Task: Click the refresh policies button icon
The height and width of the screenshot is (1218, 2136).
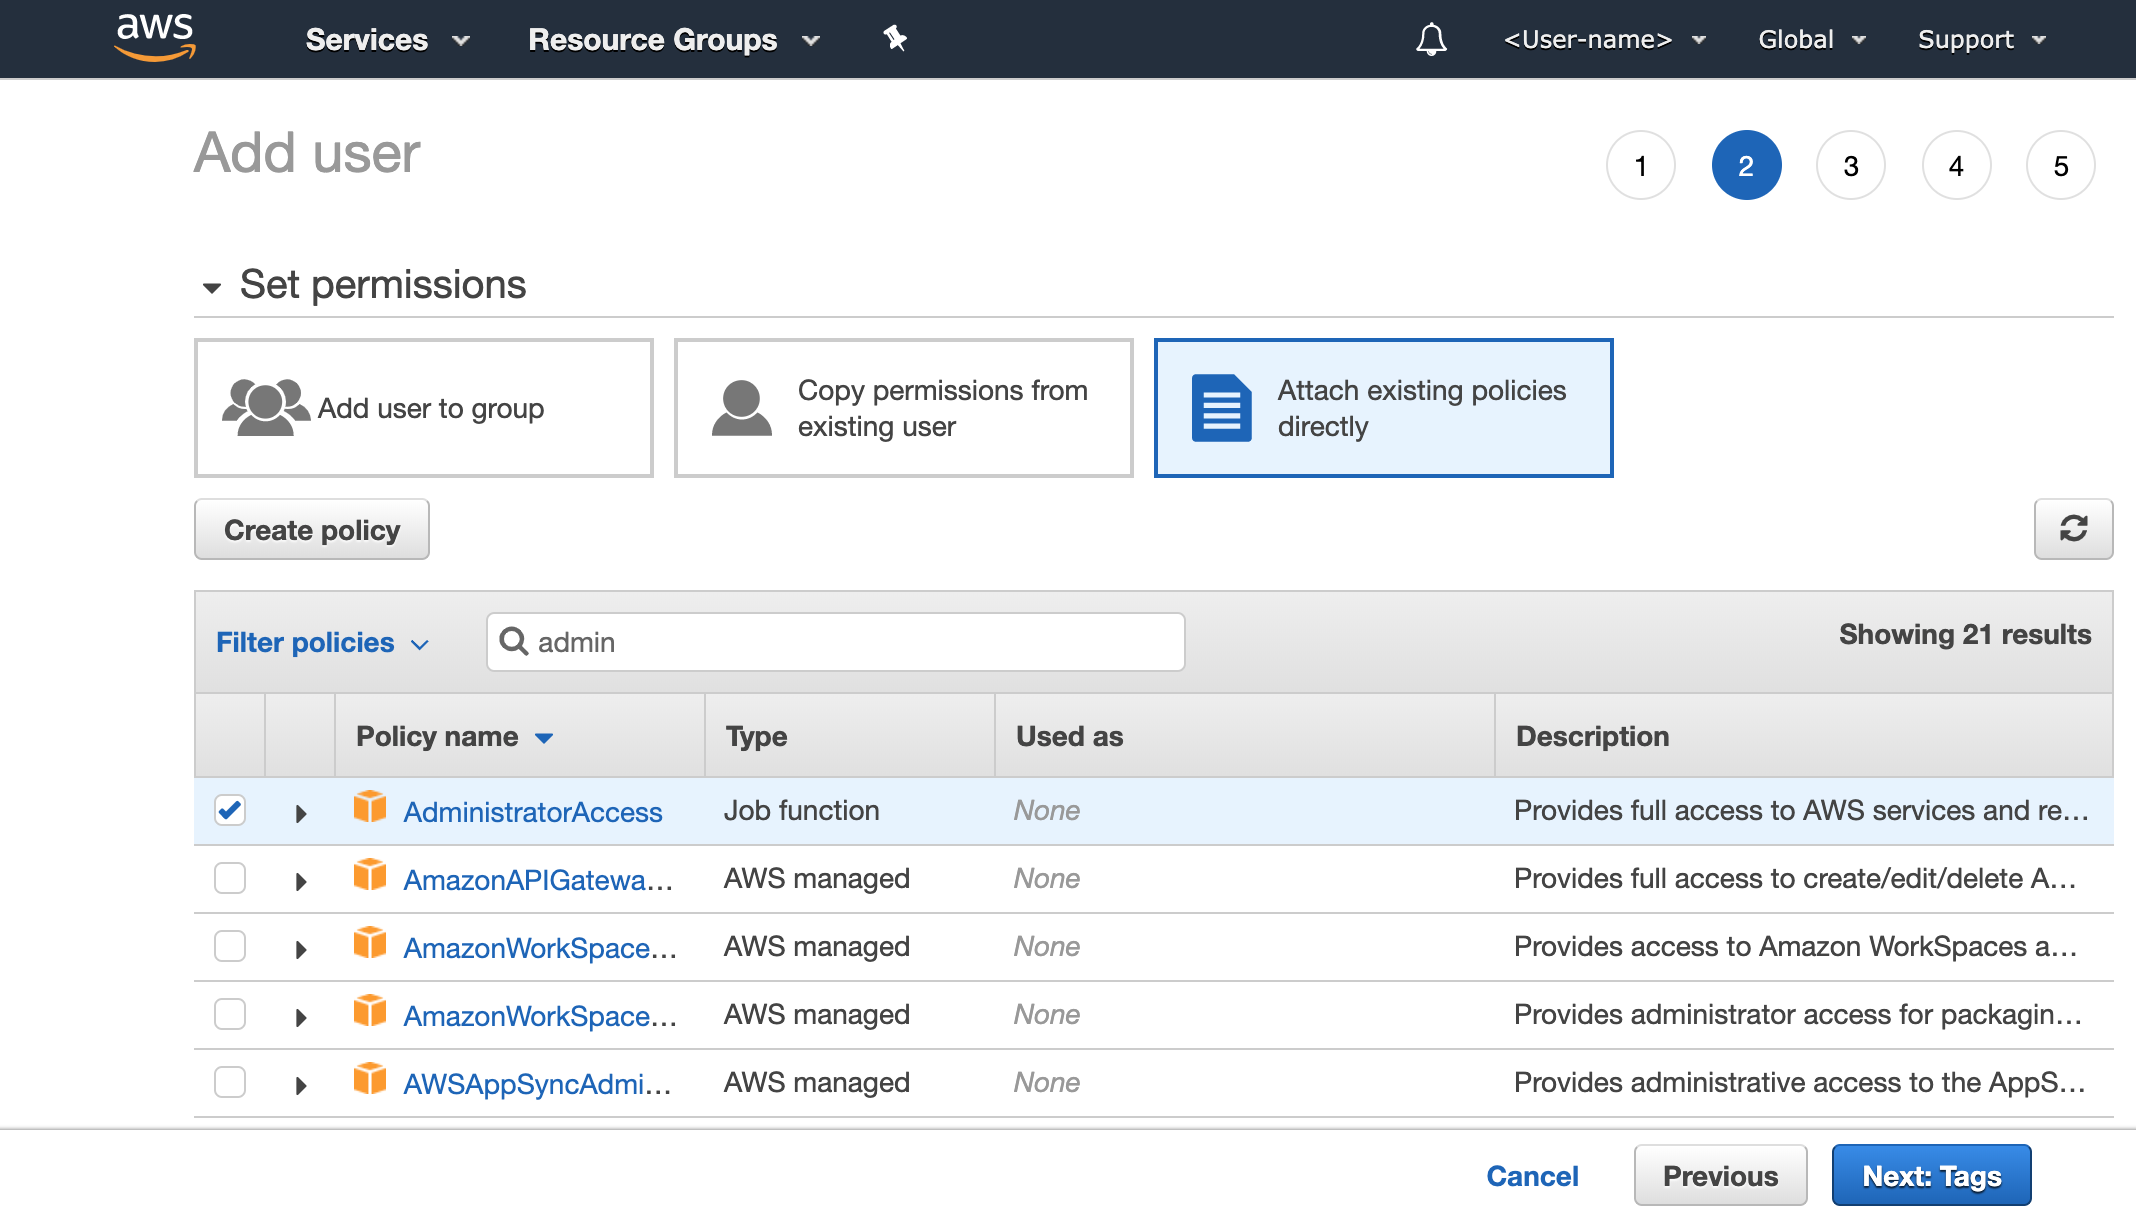Action: 2073,529
